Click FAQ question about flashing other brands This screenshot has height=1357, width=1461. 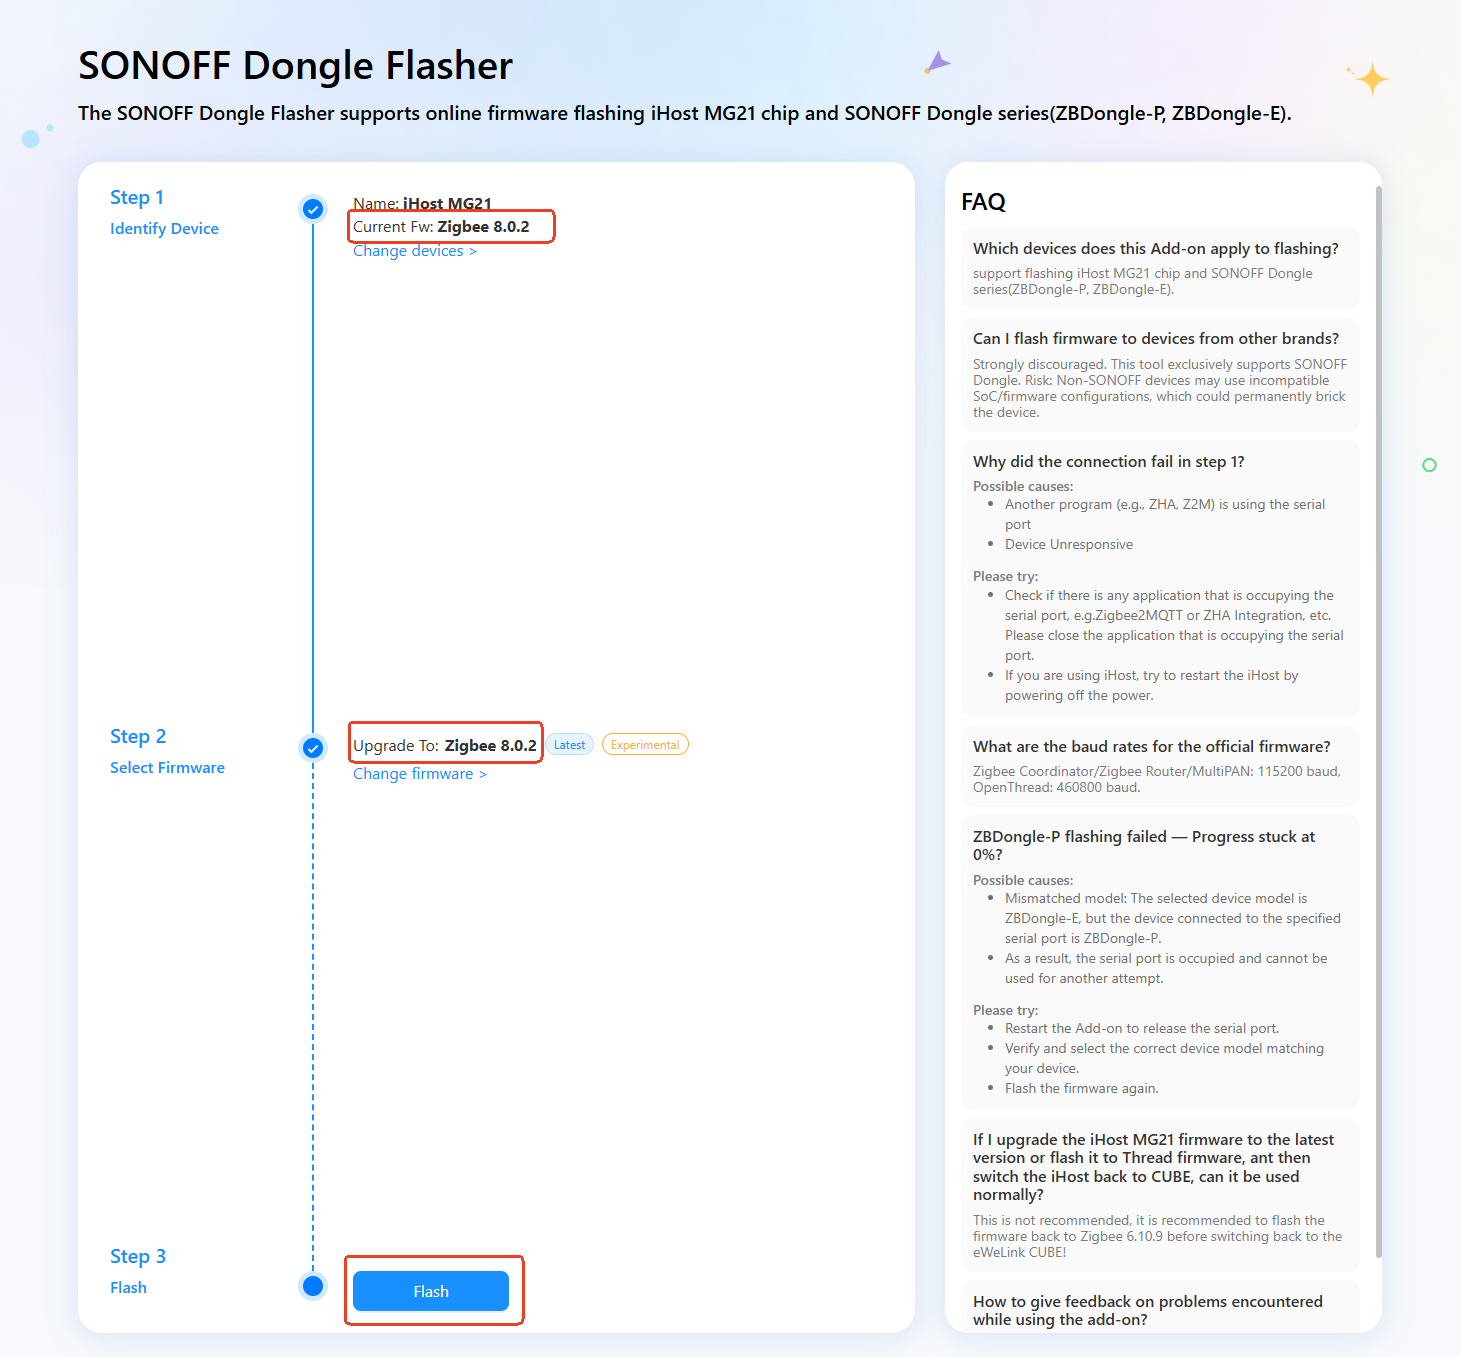point(1155,339)
